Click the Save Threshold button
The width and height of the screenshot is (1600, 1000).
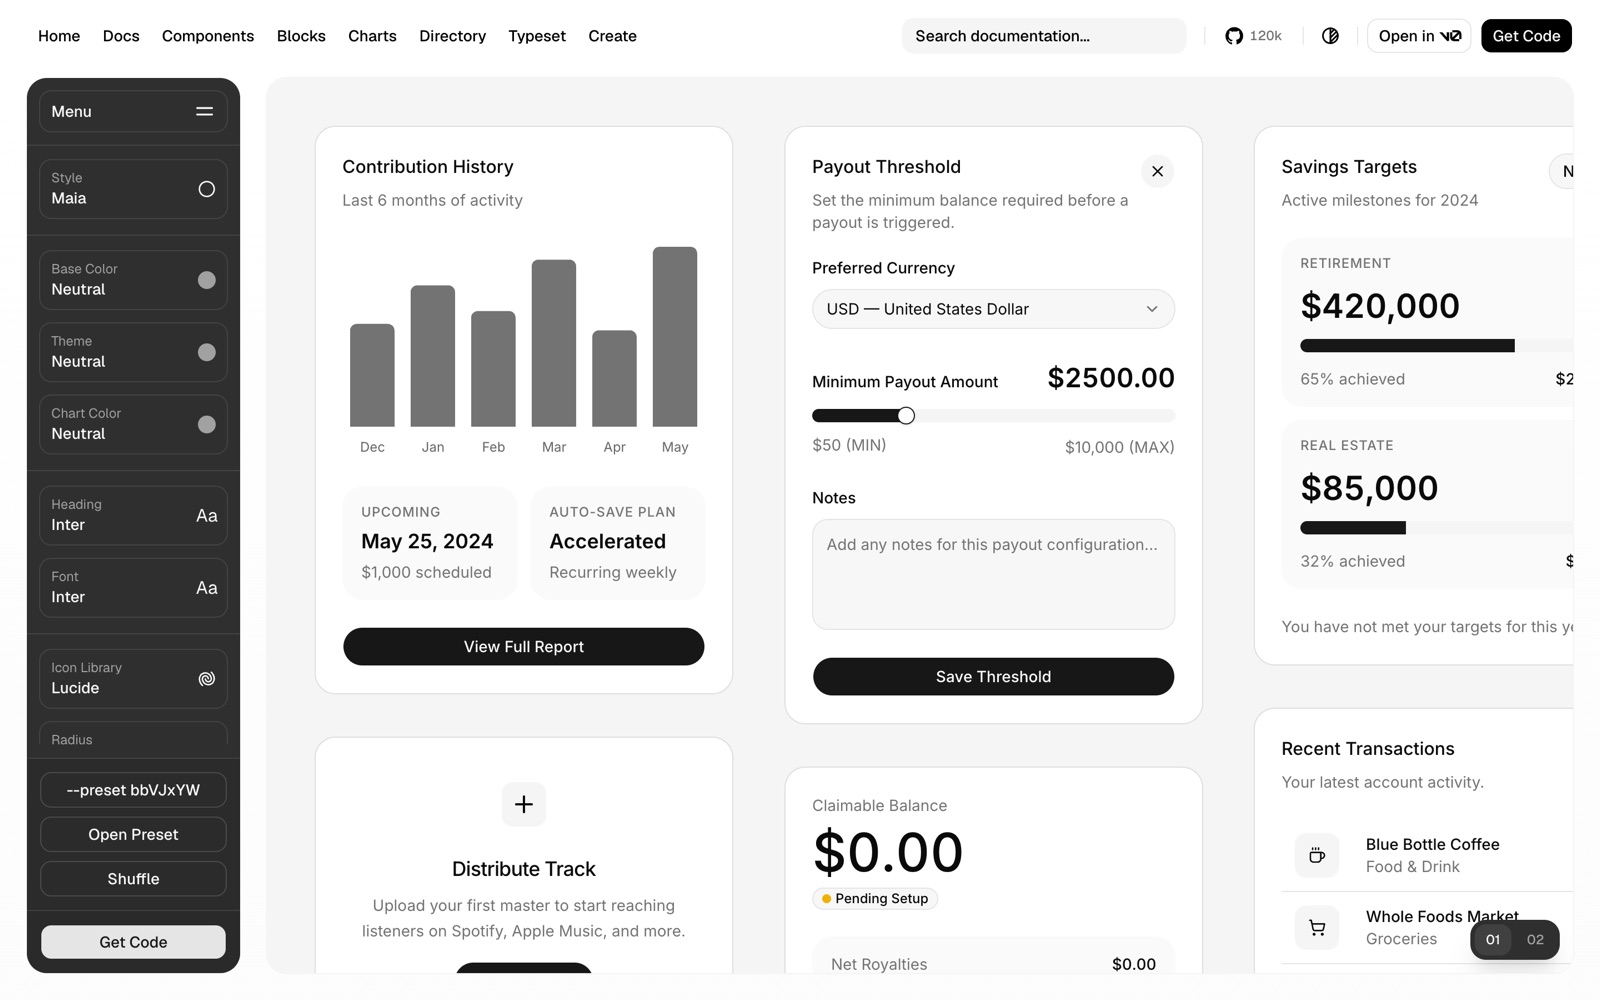tap(993, 676)
